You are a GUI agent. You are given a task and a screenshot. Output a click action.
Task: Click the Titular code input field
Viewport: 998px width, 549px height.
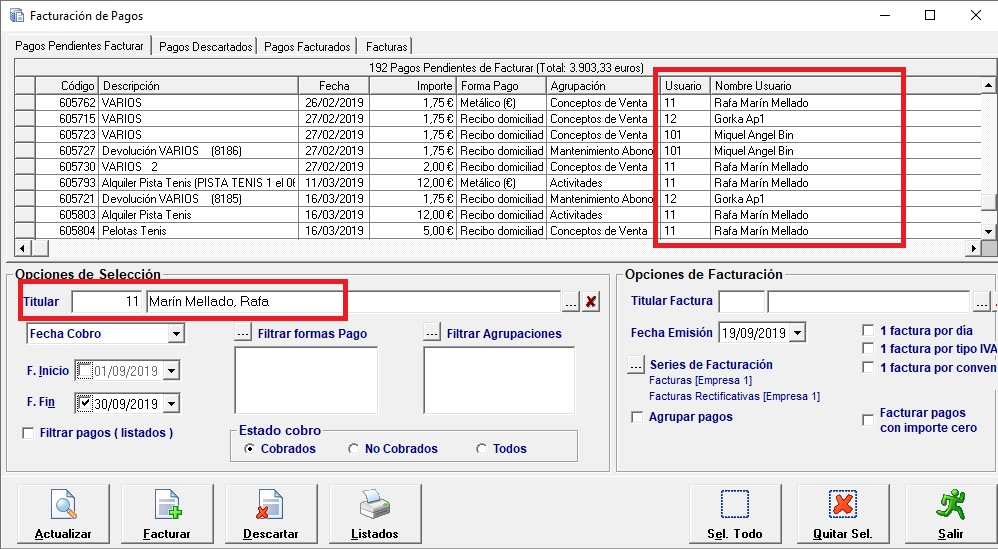click(107, 302)
